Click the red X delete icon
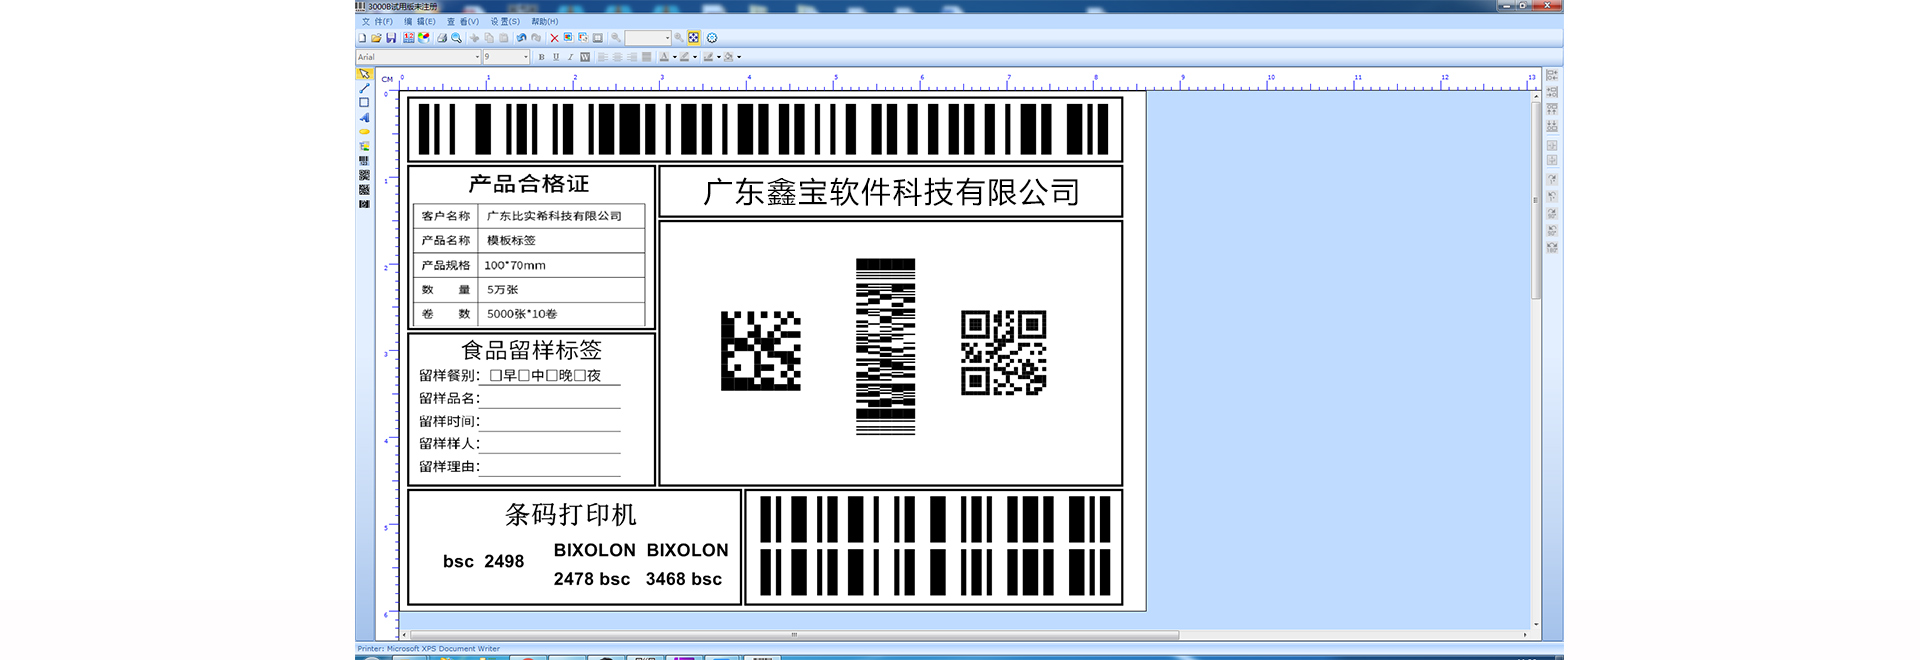The image size is (1920, 660). pos(554,38)
